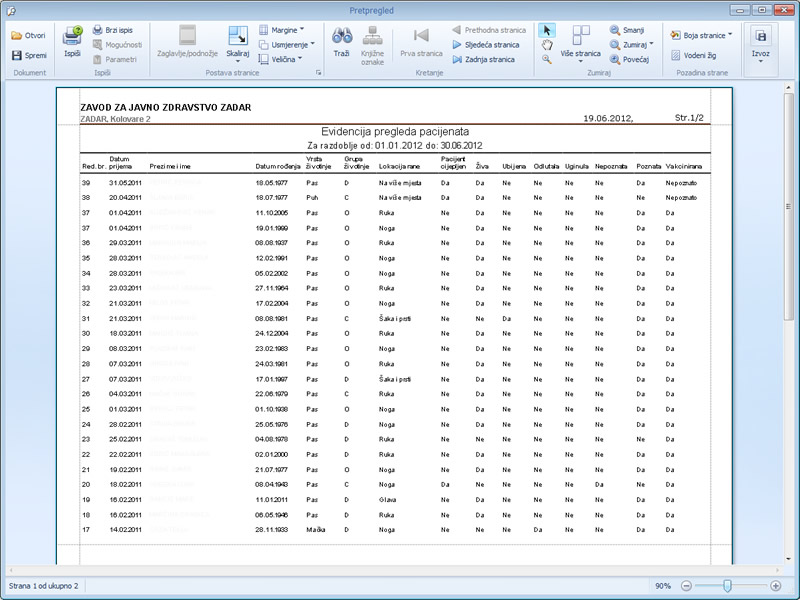Expand the Više stranica layout menu

(581, 44)
